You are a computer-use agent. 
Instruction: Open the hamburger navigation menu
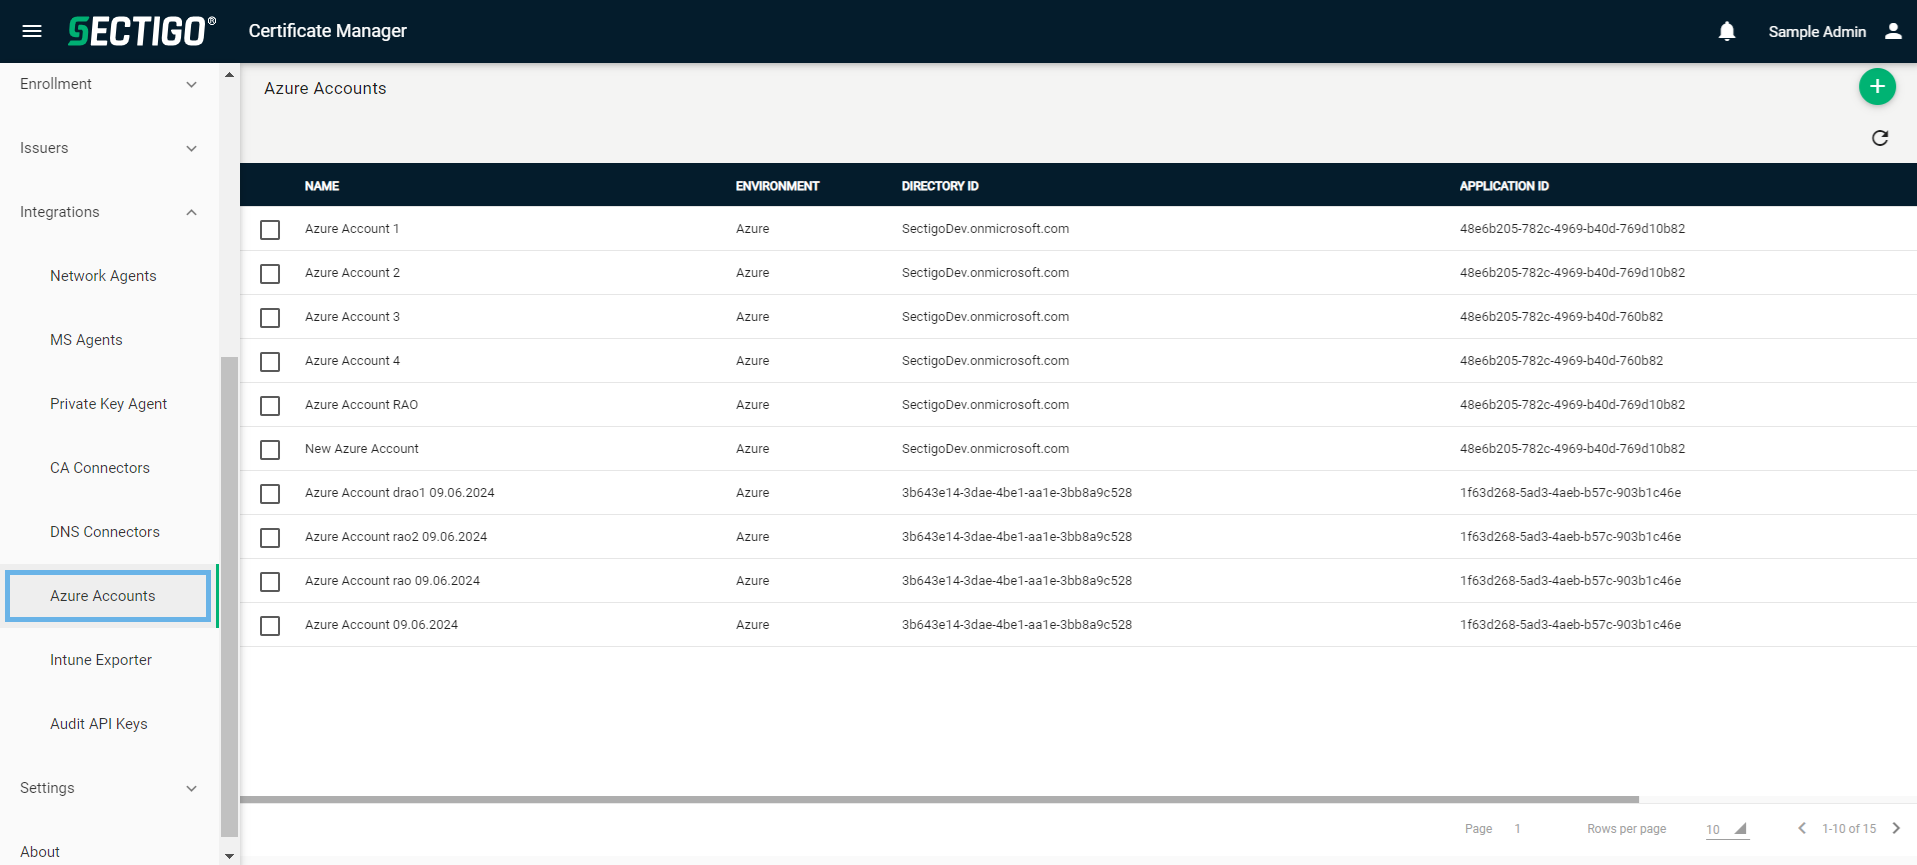point(32,31)
